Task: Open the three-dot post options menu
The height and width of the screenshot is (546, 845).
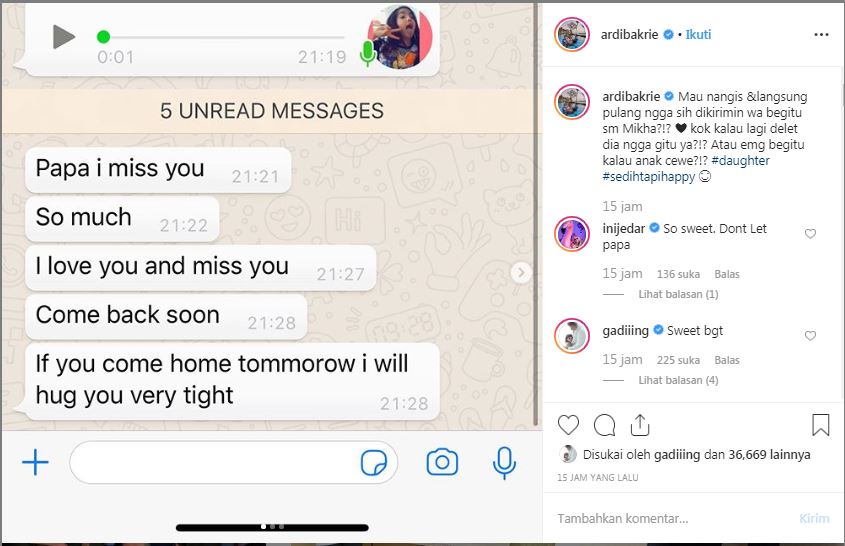Action: [821, 34]
